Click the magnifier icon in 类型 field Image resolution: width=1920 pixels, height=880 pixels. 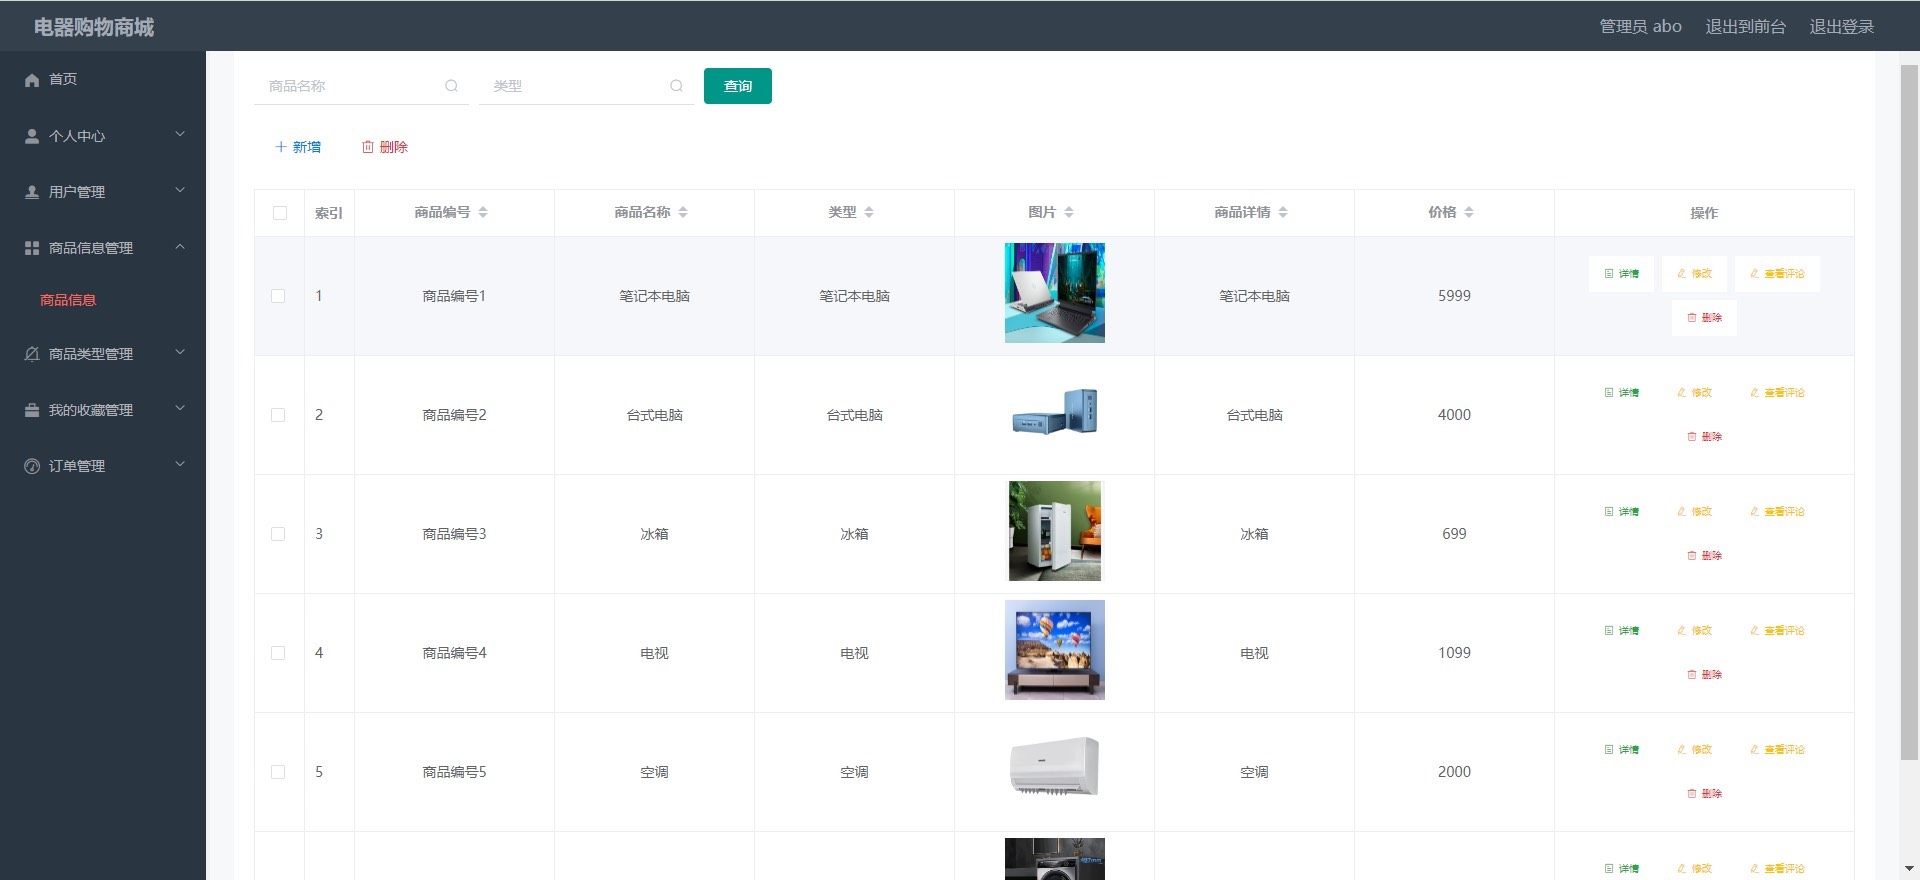pyautogui.click(x=676, y=86)
